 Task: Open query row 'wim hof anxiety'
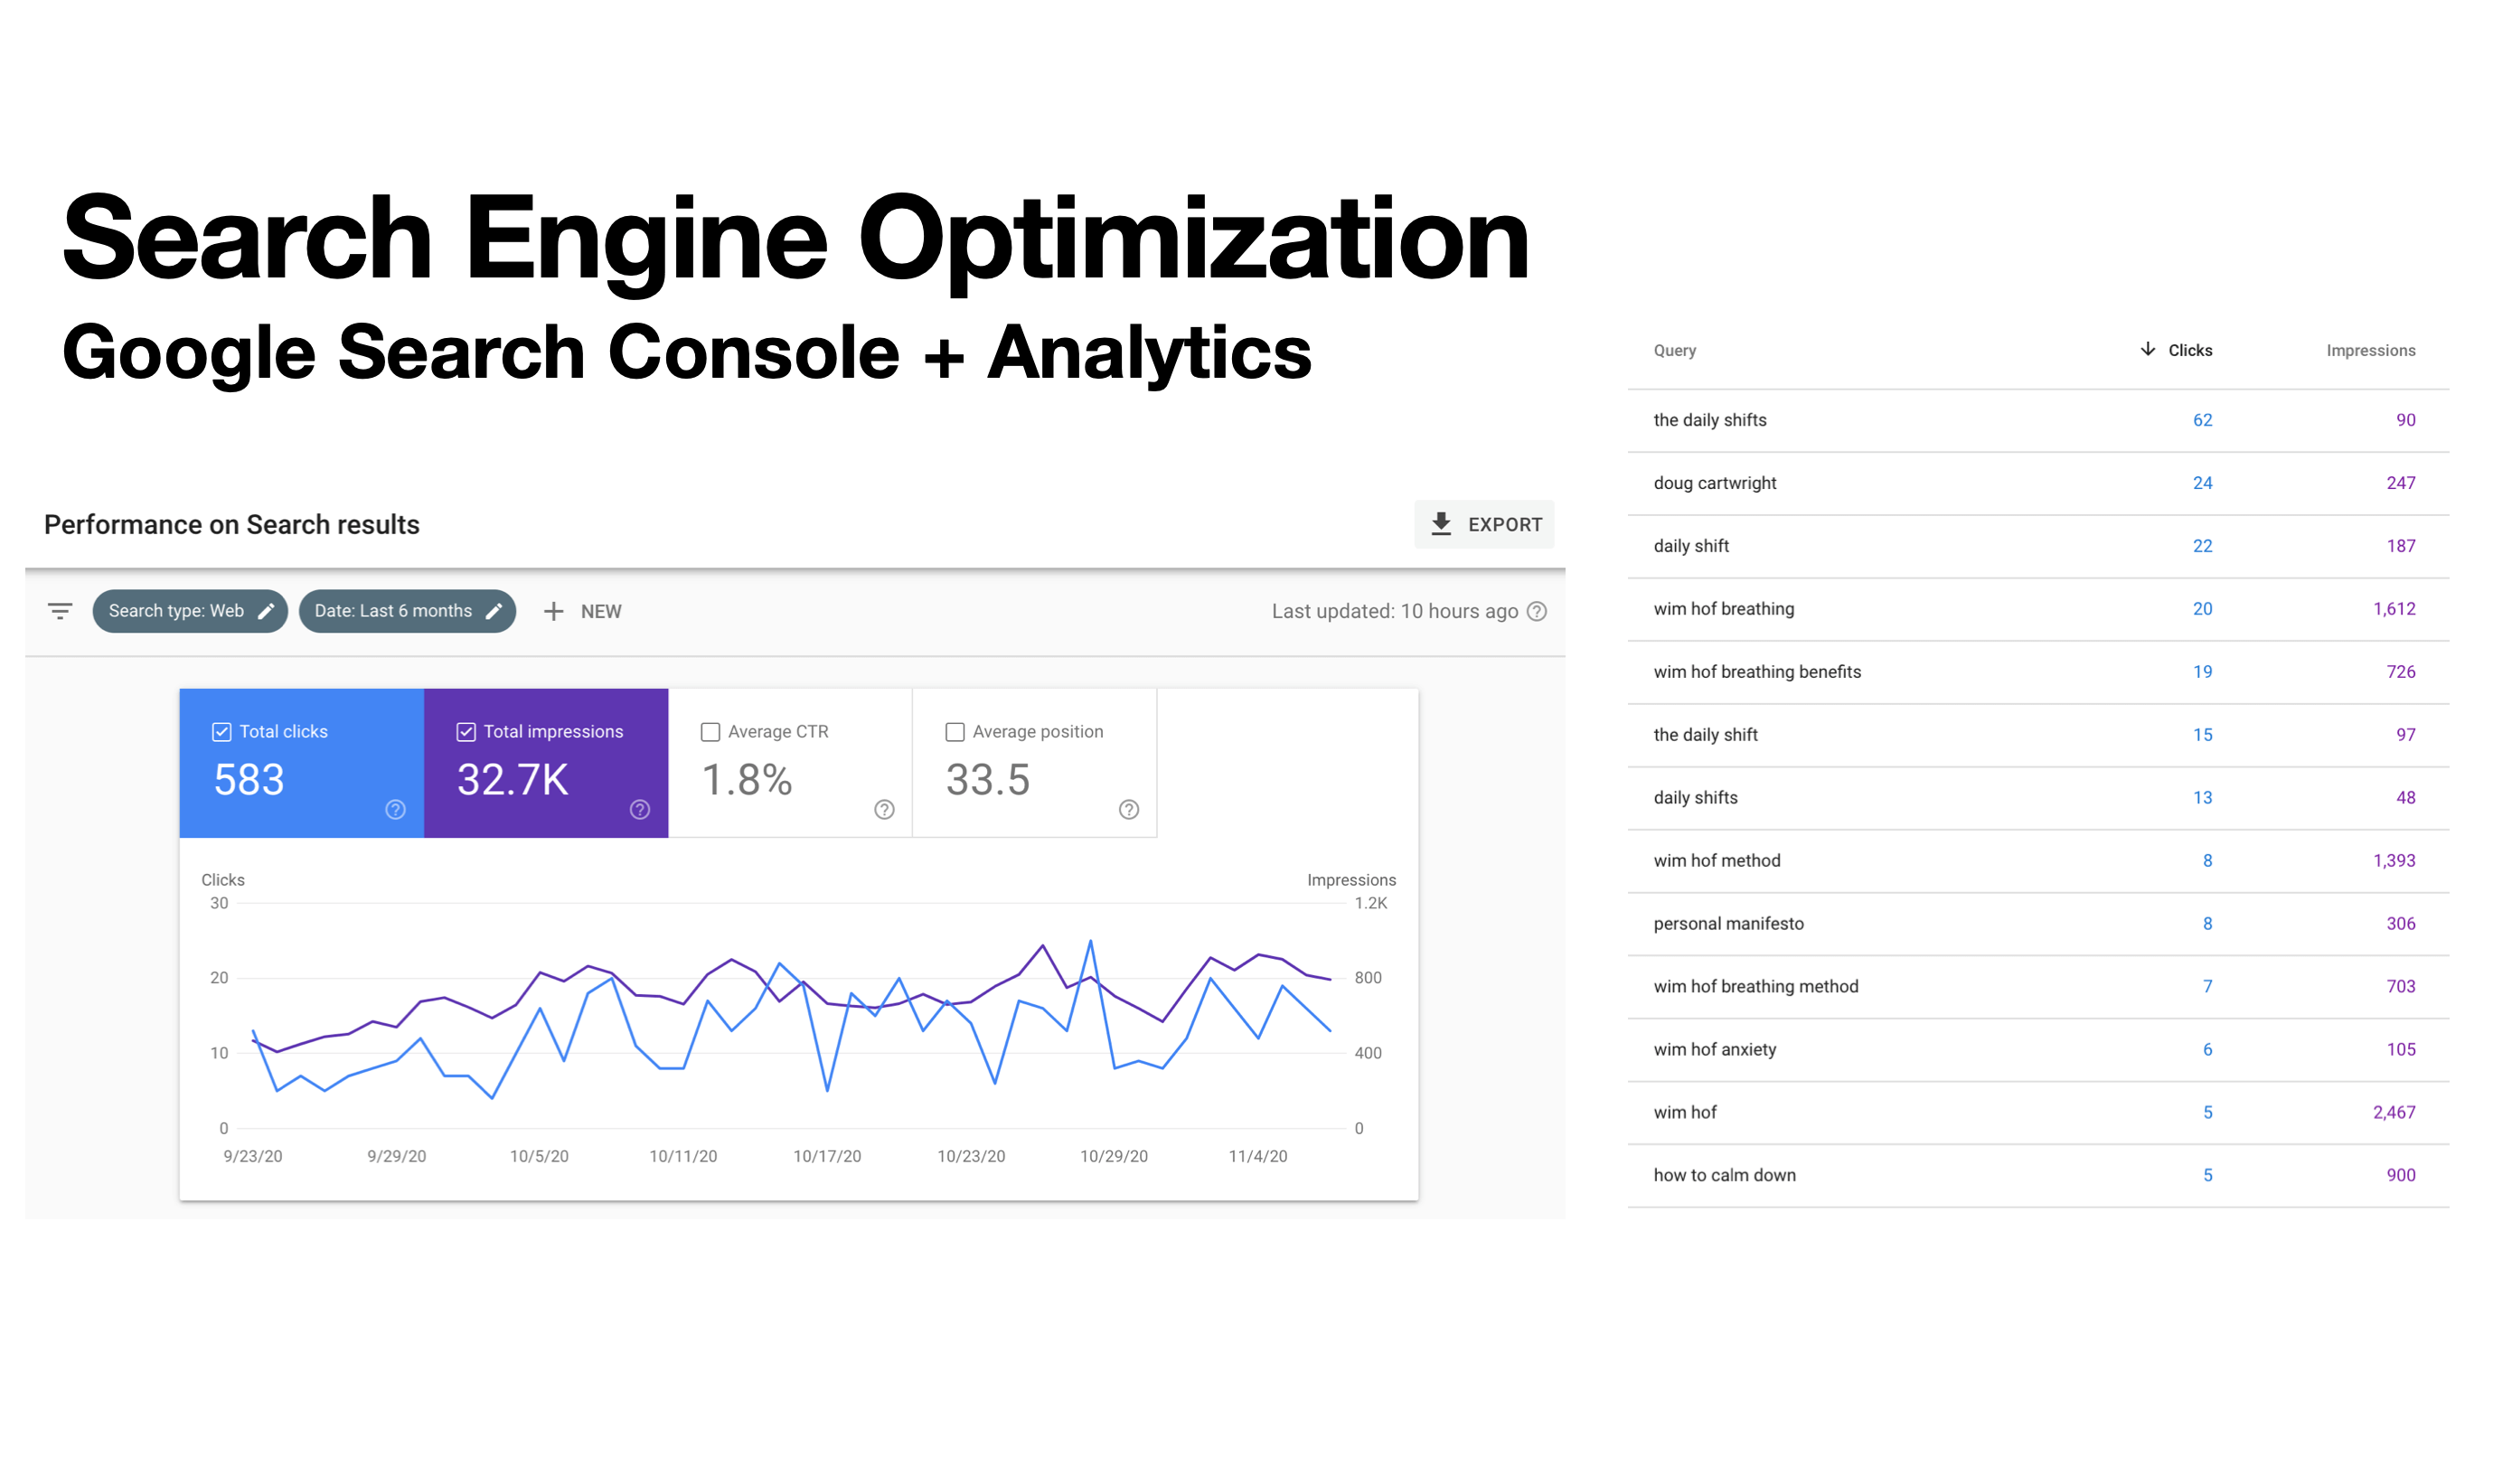pyautogui.click(x=2038, y=1050)
